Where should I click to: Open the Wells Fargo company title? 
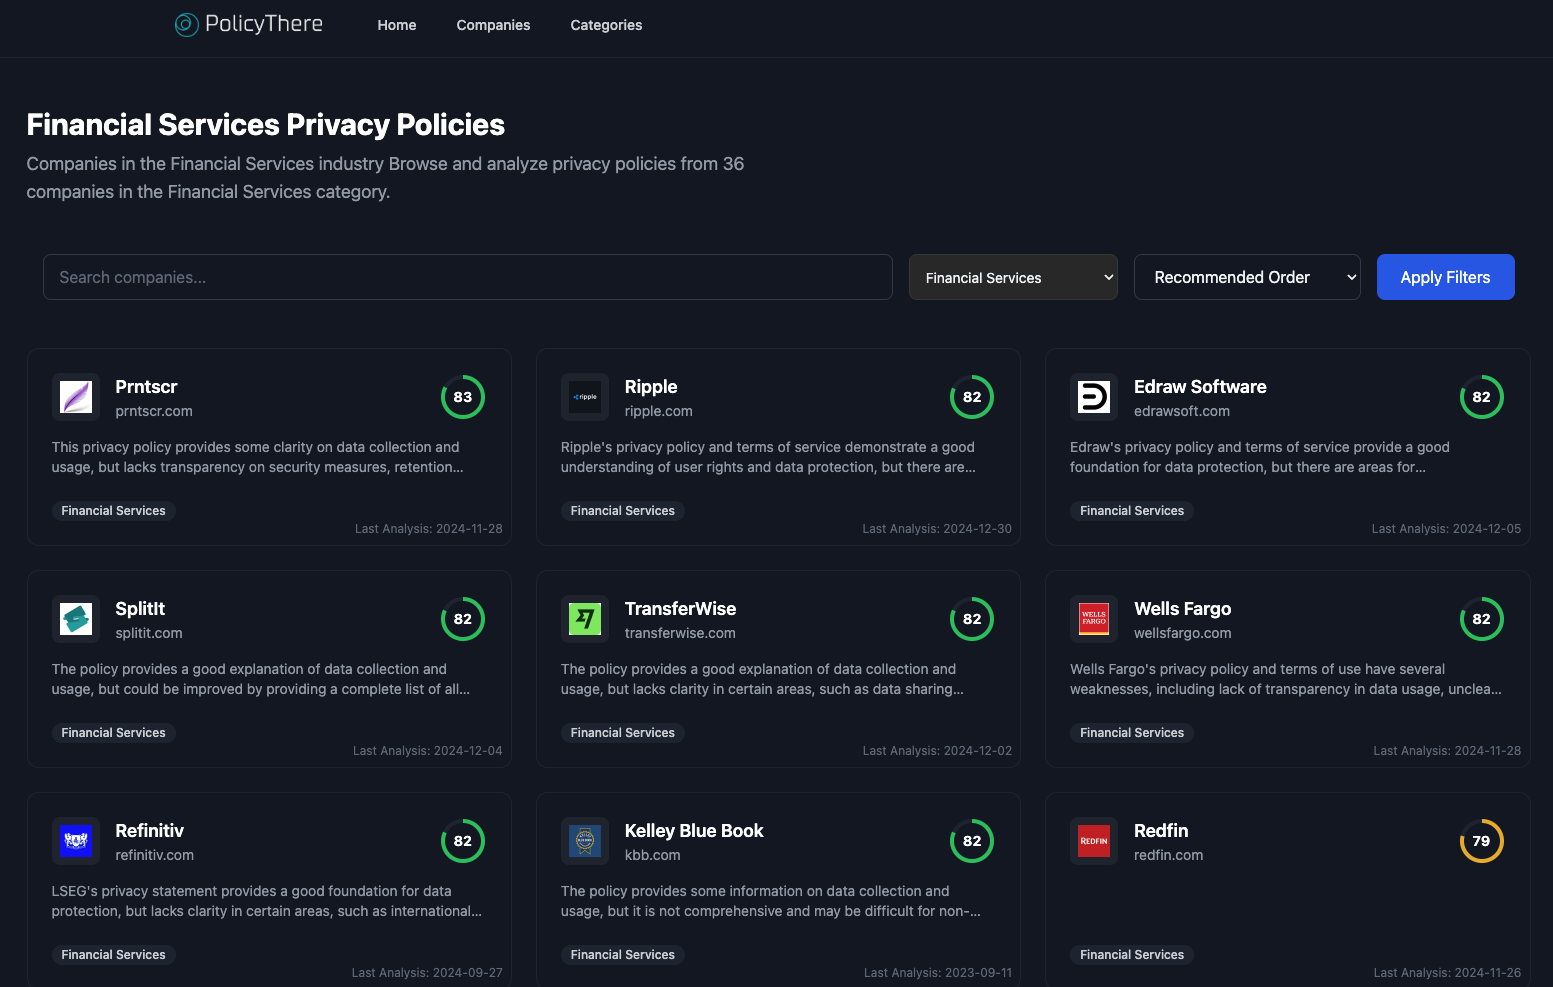pyautogui.click(x=1182, y=609)
